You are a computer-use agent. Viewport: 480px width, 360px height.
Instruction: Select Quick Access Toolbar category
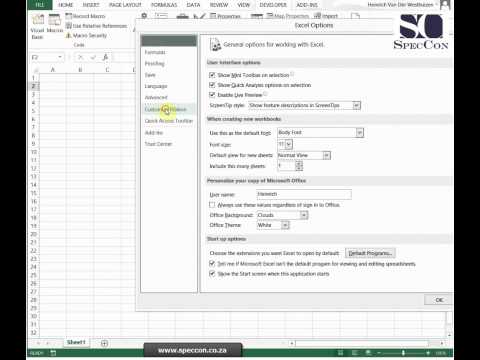coord(169,121)
